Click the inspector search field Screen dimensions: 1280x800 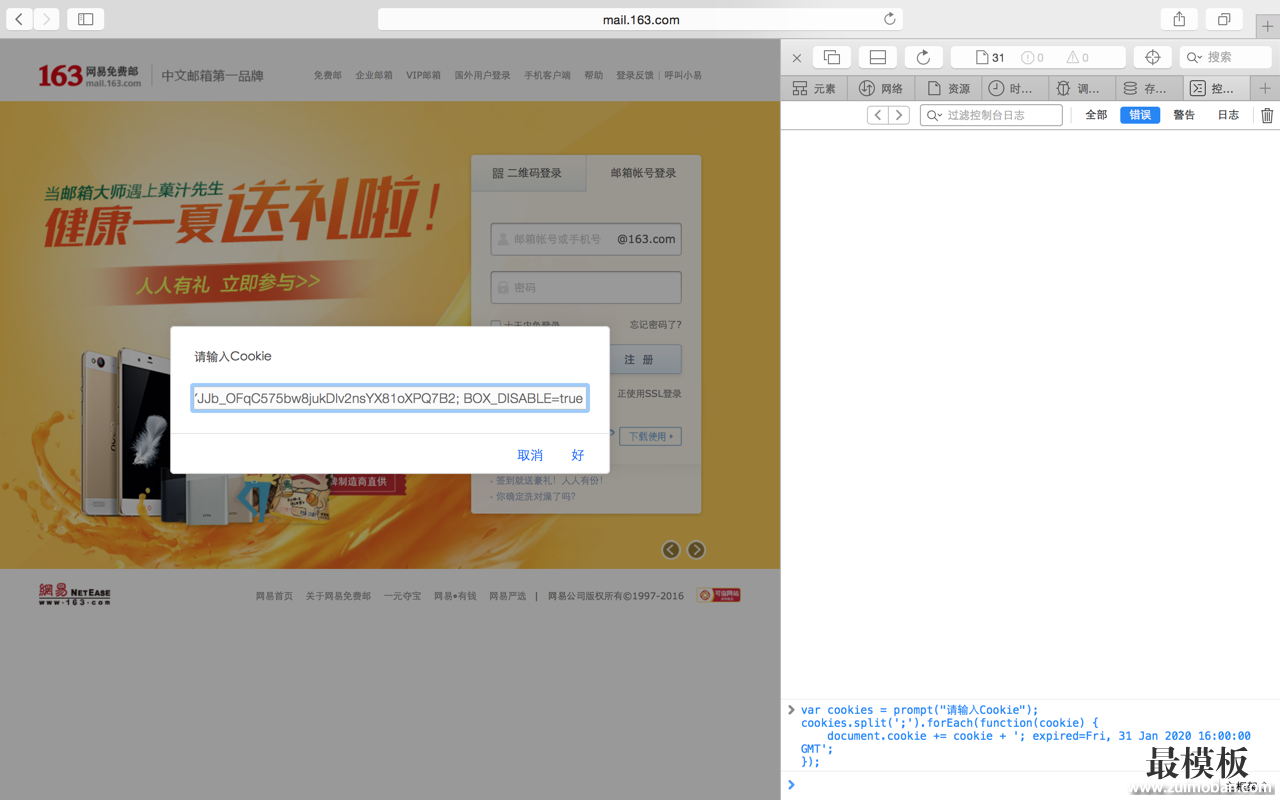[1225, 57]
